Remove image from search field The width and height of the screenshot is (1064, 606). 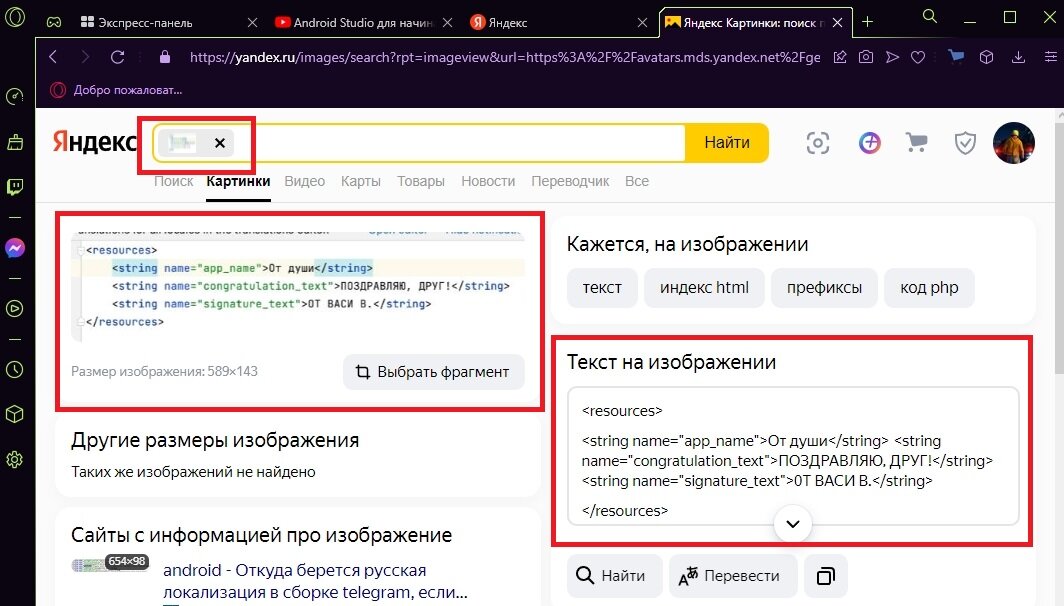[x=220, y=143]
